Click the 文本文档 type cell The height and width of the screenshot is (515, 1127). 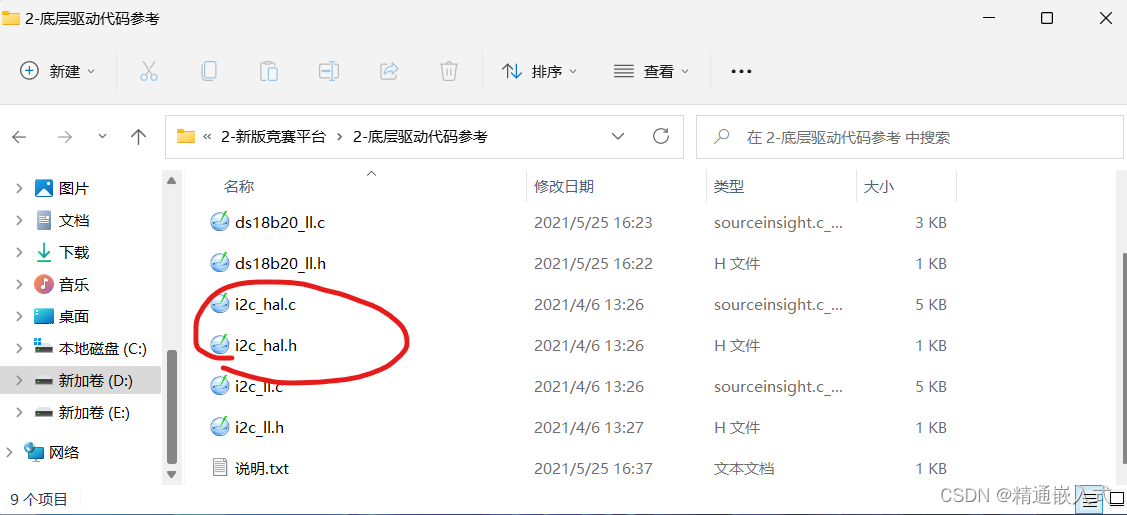pyautogui.click(x=744, y=469)
